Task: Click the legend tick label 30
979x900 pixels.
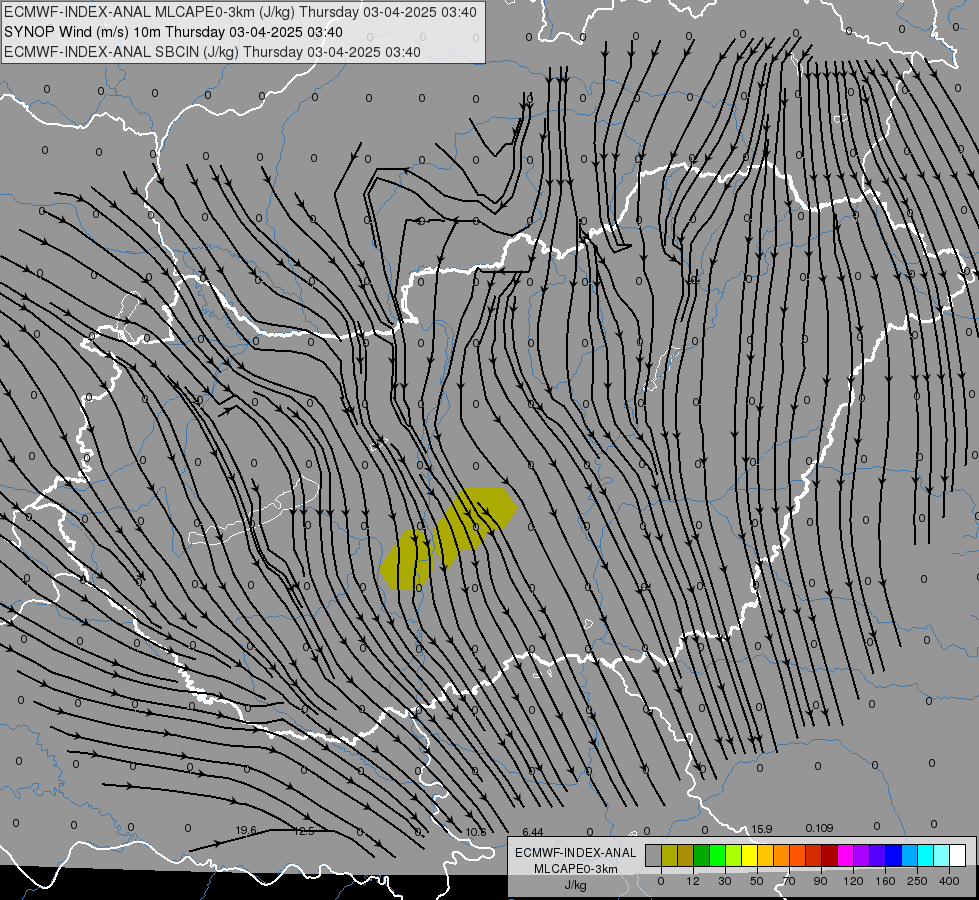Action: [x=725, y=881]
